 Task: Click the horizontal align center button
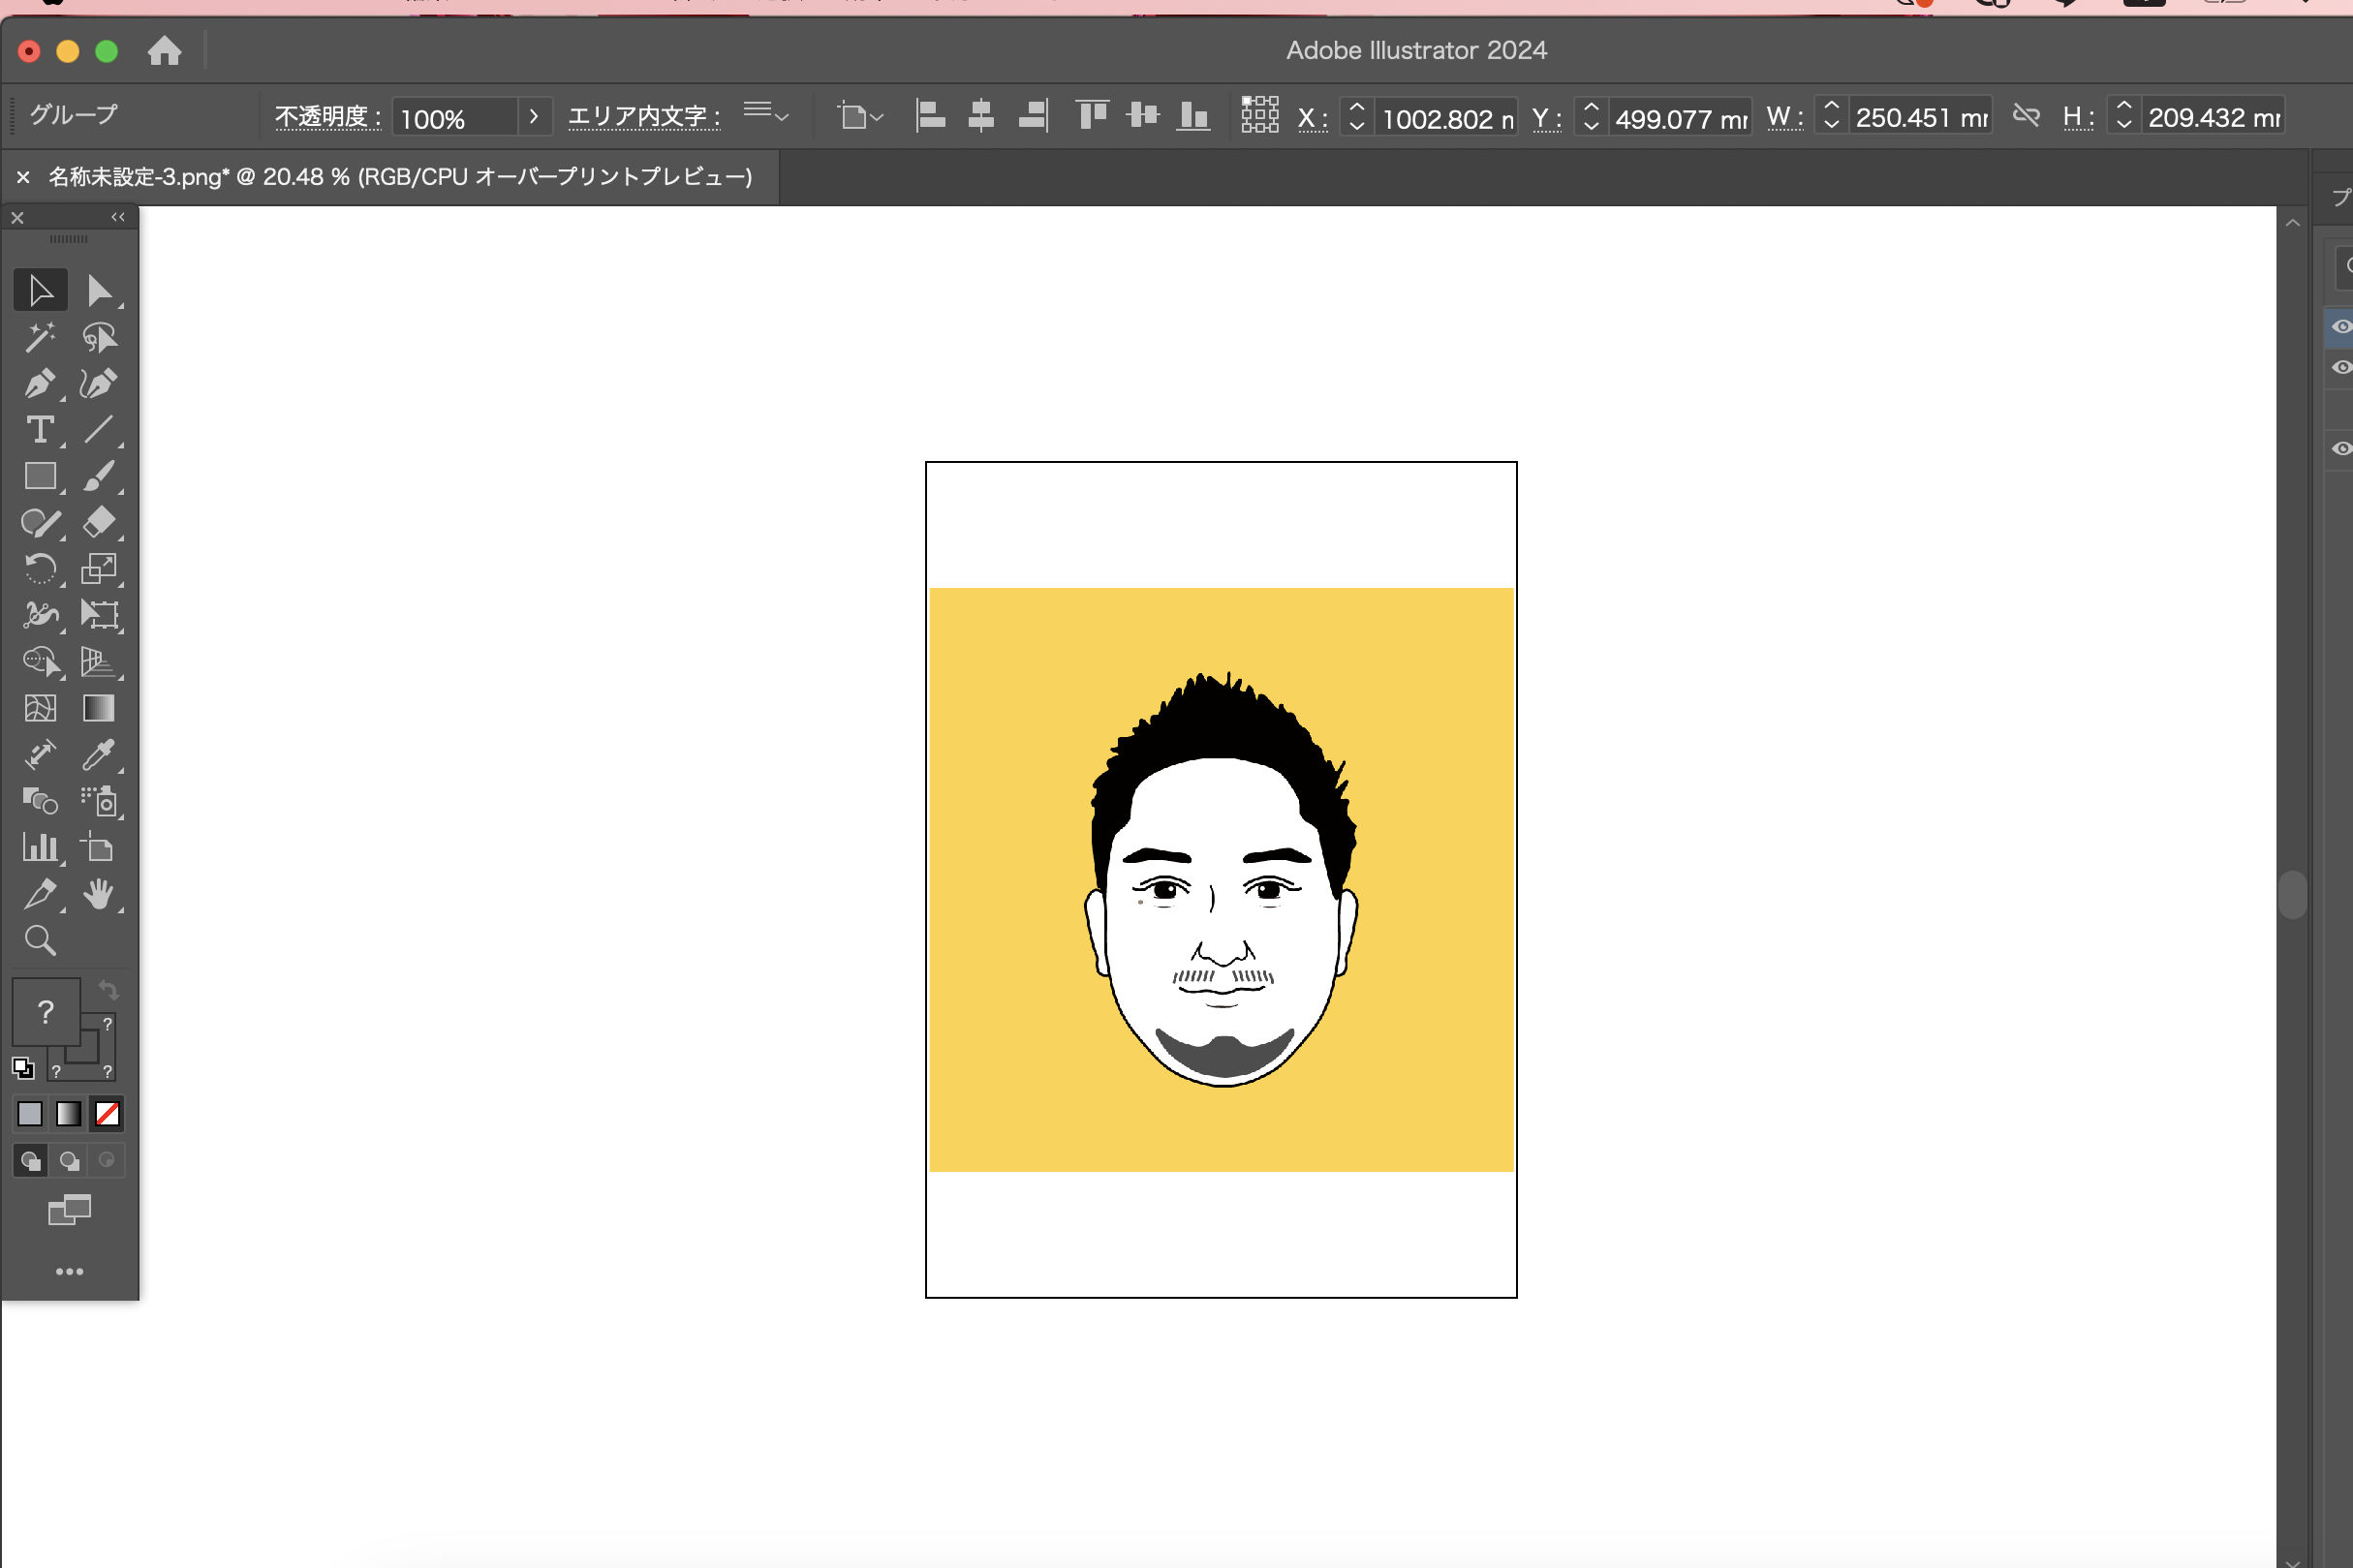point(981,116)
